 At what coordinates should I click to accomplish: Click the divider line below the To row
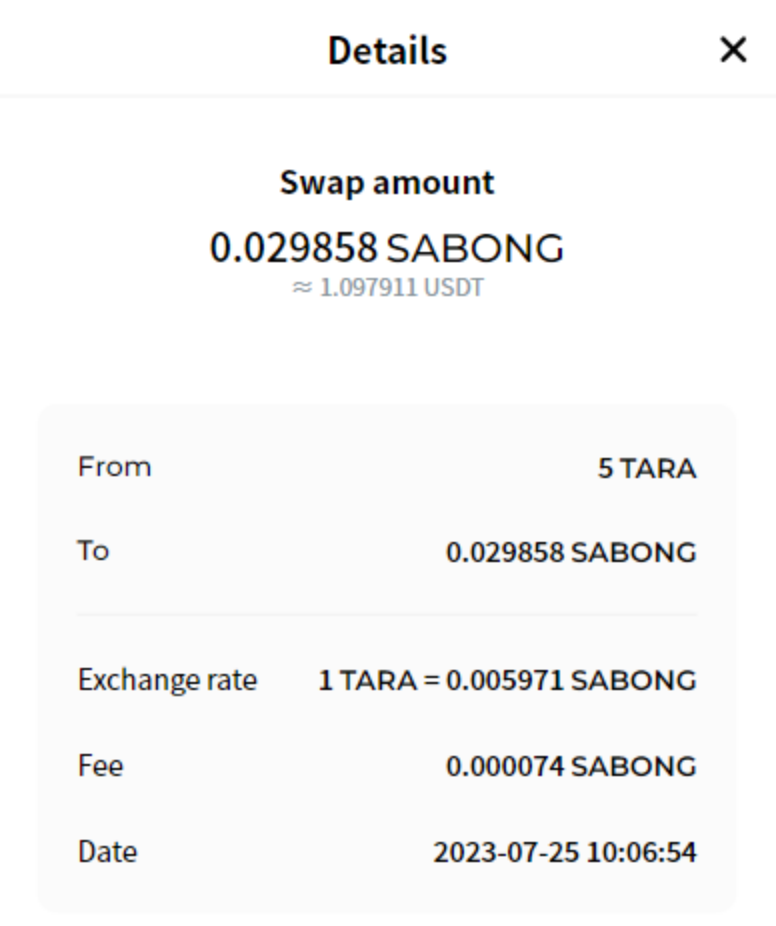387,615
